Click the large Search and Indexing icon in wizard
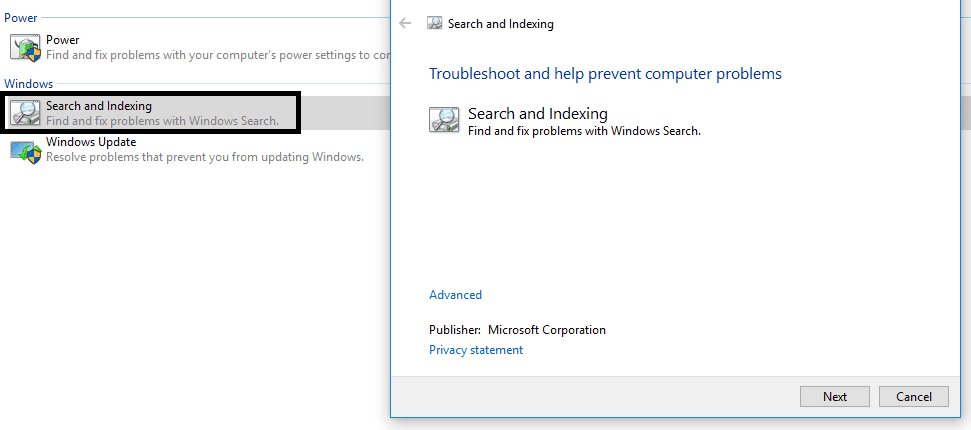 (x=444, y=120)
